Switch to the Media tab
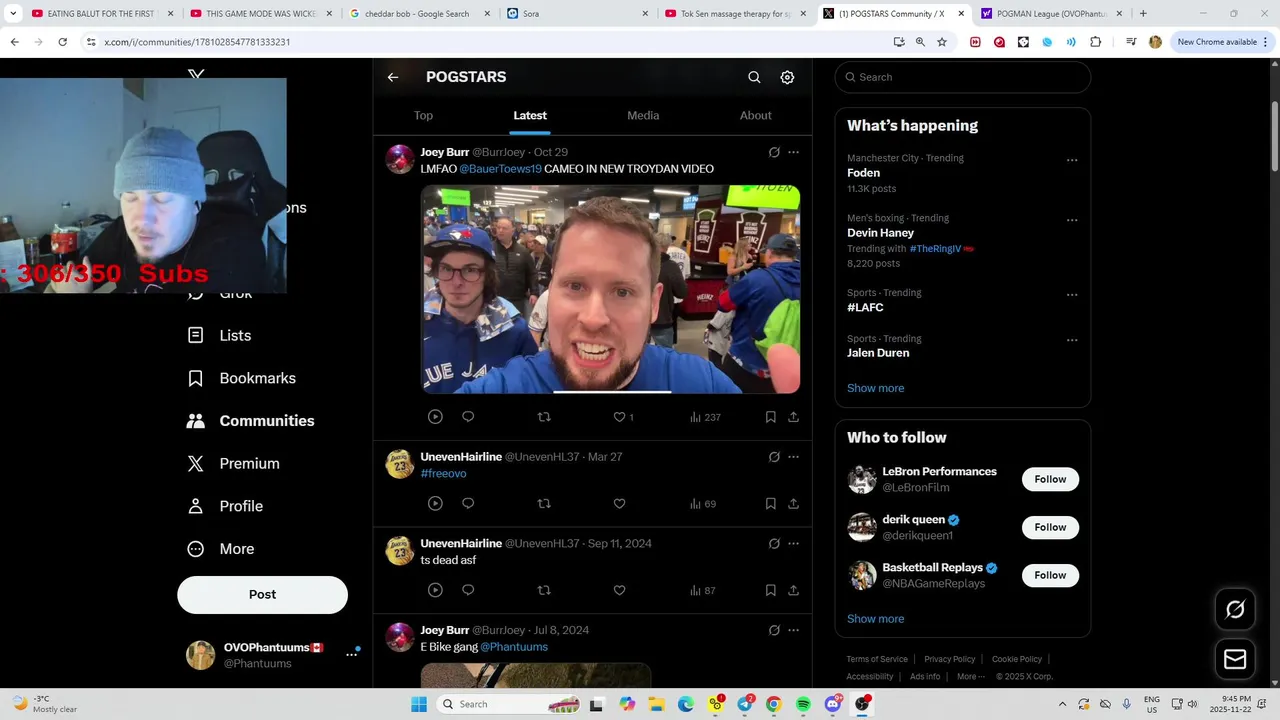Screen dimensions: 1280x720 click(x=643, y=115)
